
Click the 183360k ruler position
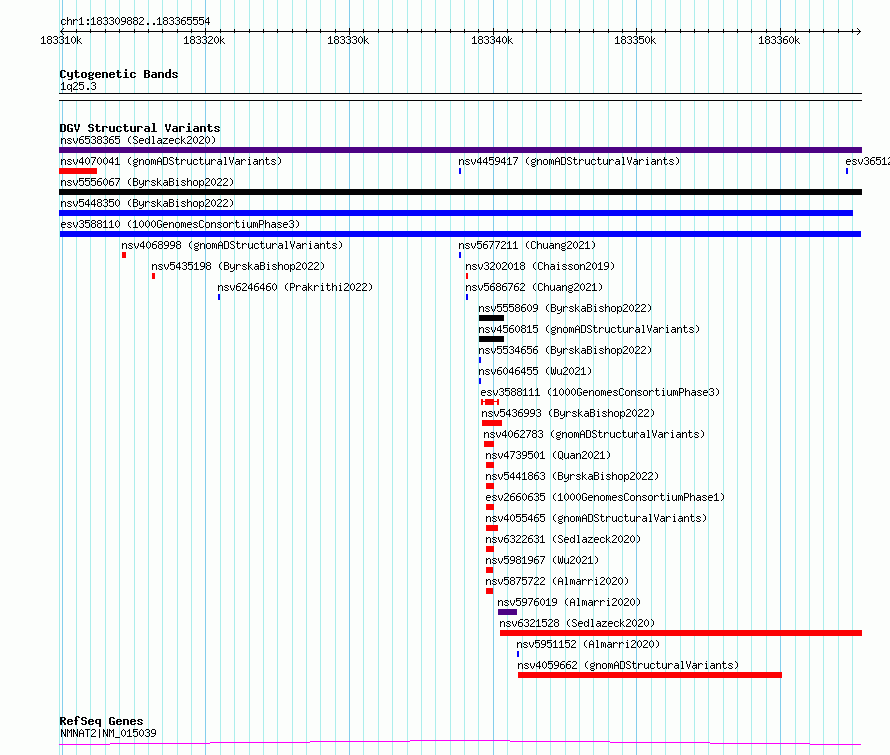[x=779, y=40]
